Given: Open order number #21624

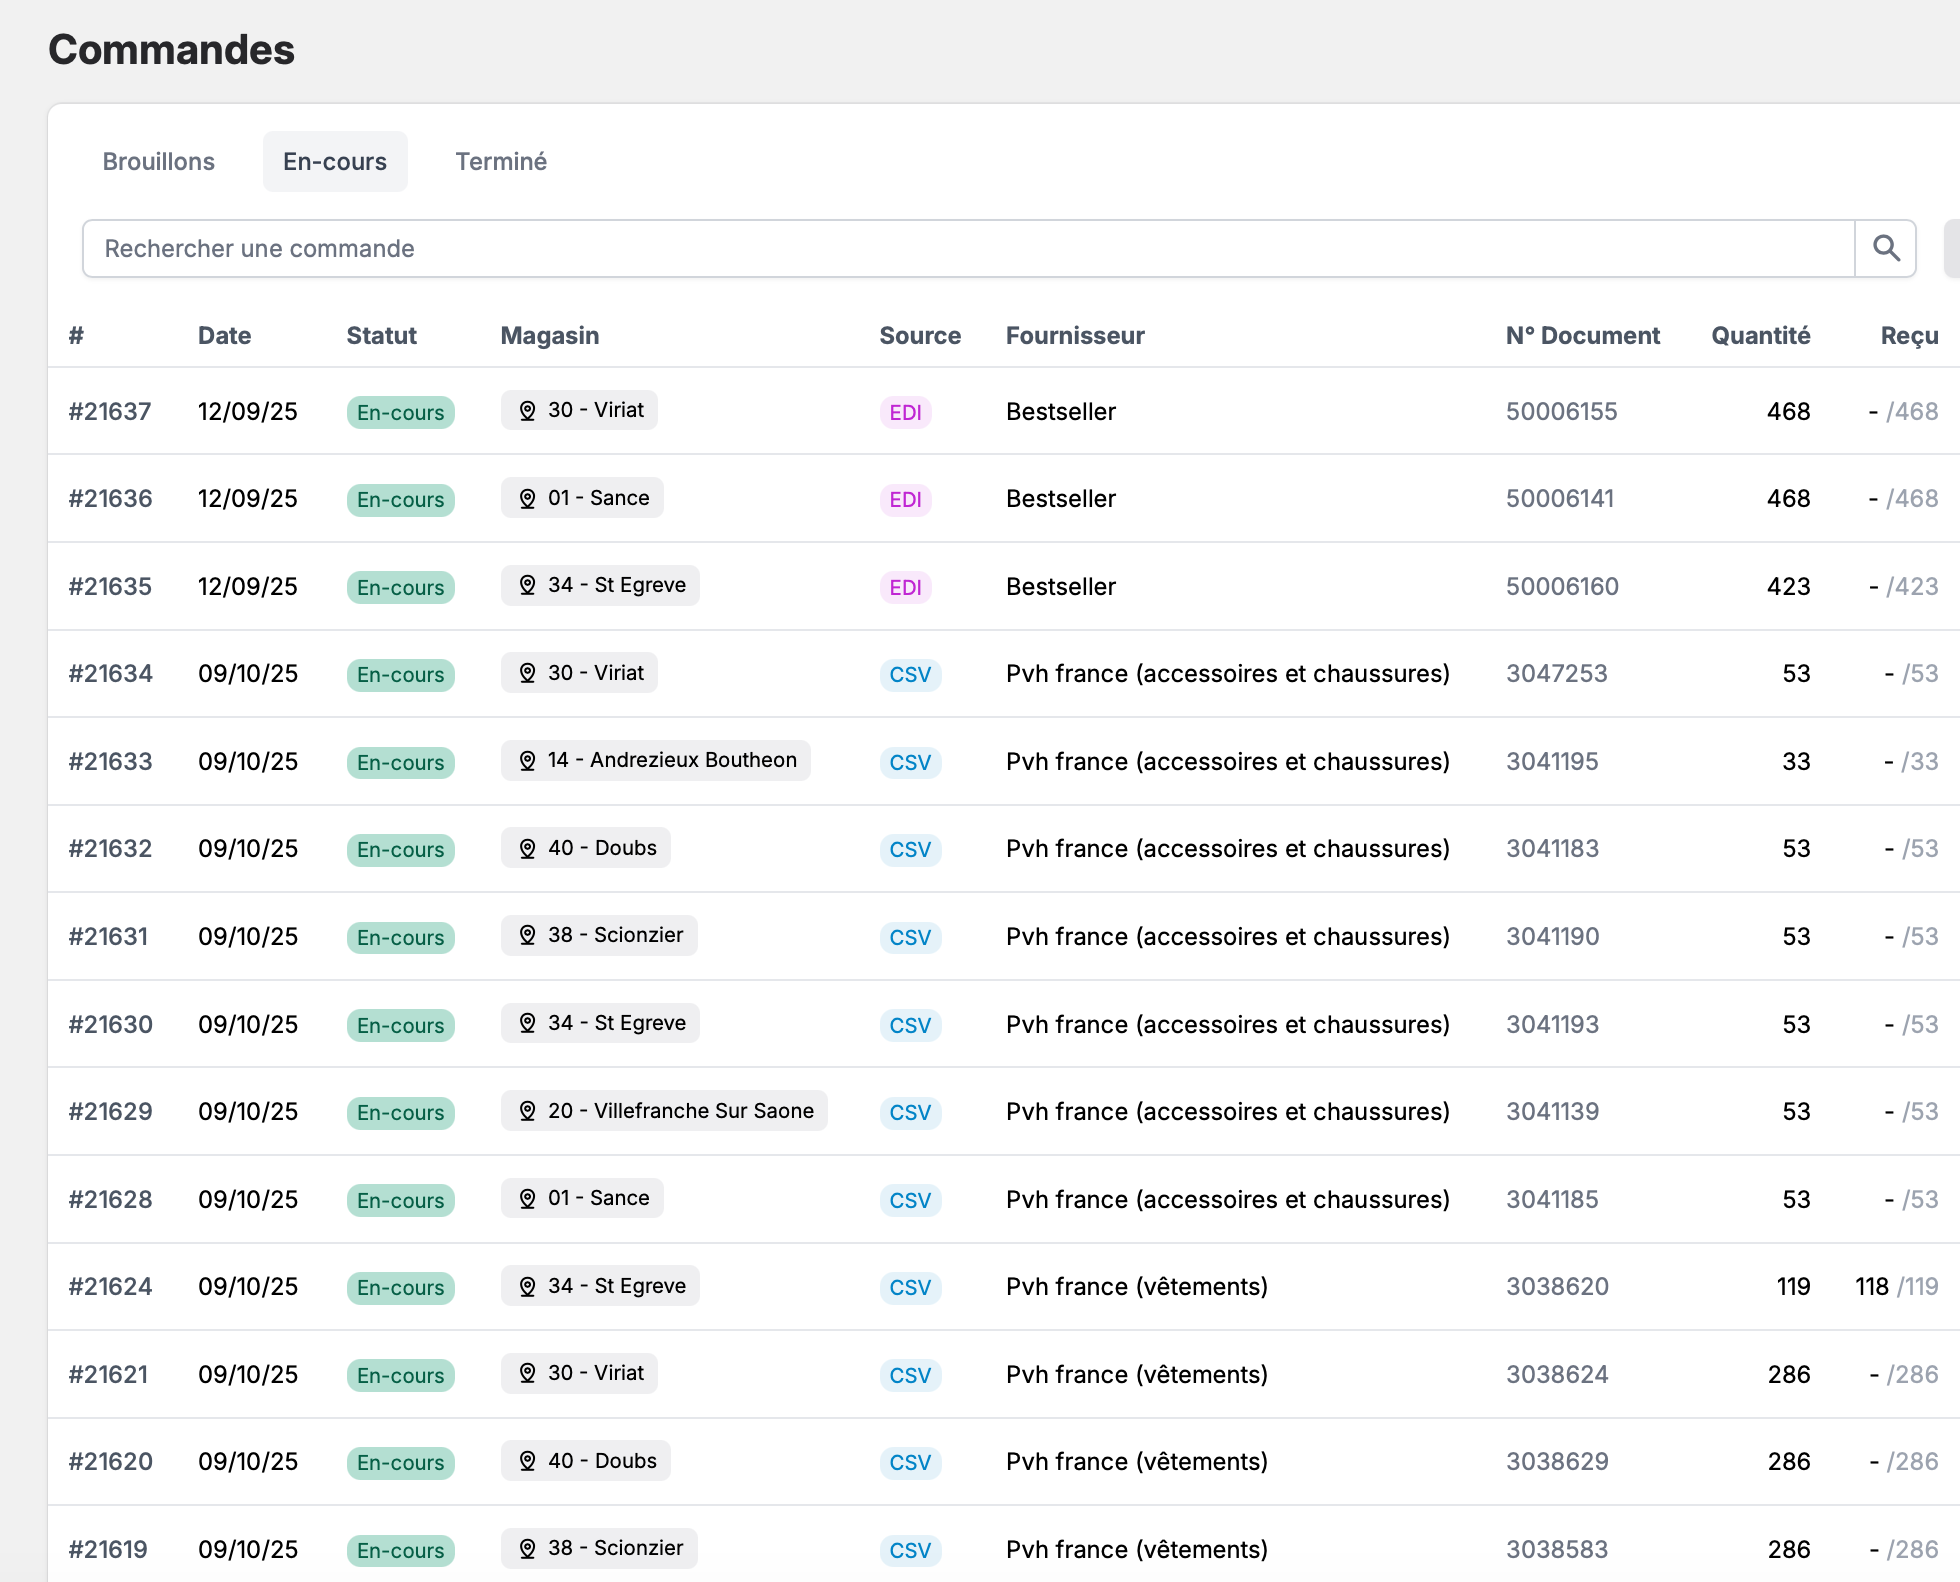Looking at the screenshot, I should 110,1287.
